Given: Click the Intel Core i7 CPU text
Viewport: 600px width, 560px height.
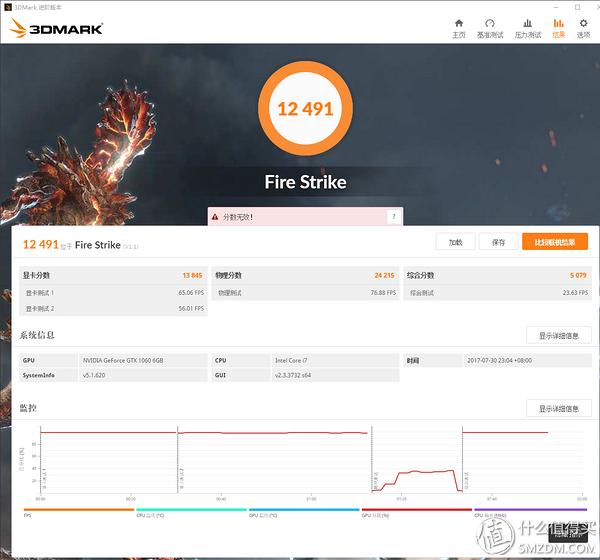Looking at the screenshot, I should (x=291, y=361).
